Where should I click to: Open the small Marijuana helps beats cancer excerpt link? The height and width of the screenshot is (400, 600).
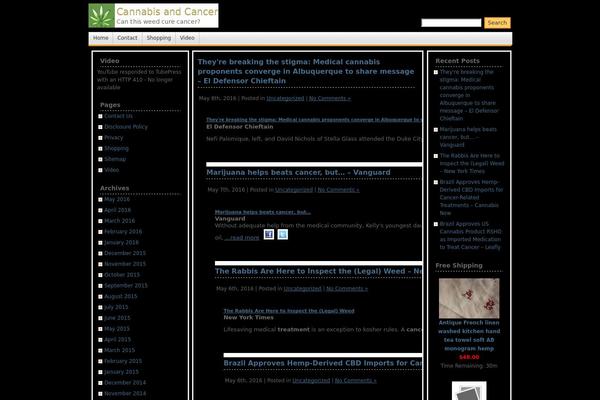pos(262,212)
